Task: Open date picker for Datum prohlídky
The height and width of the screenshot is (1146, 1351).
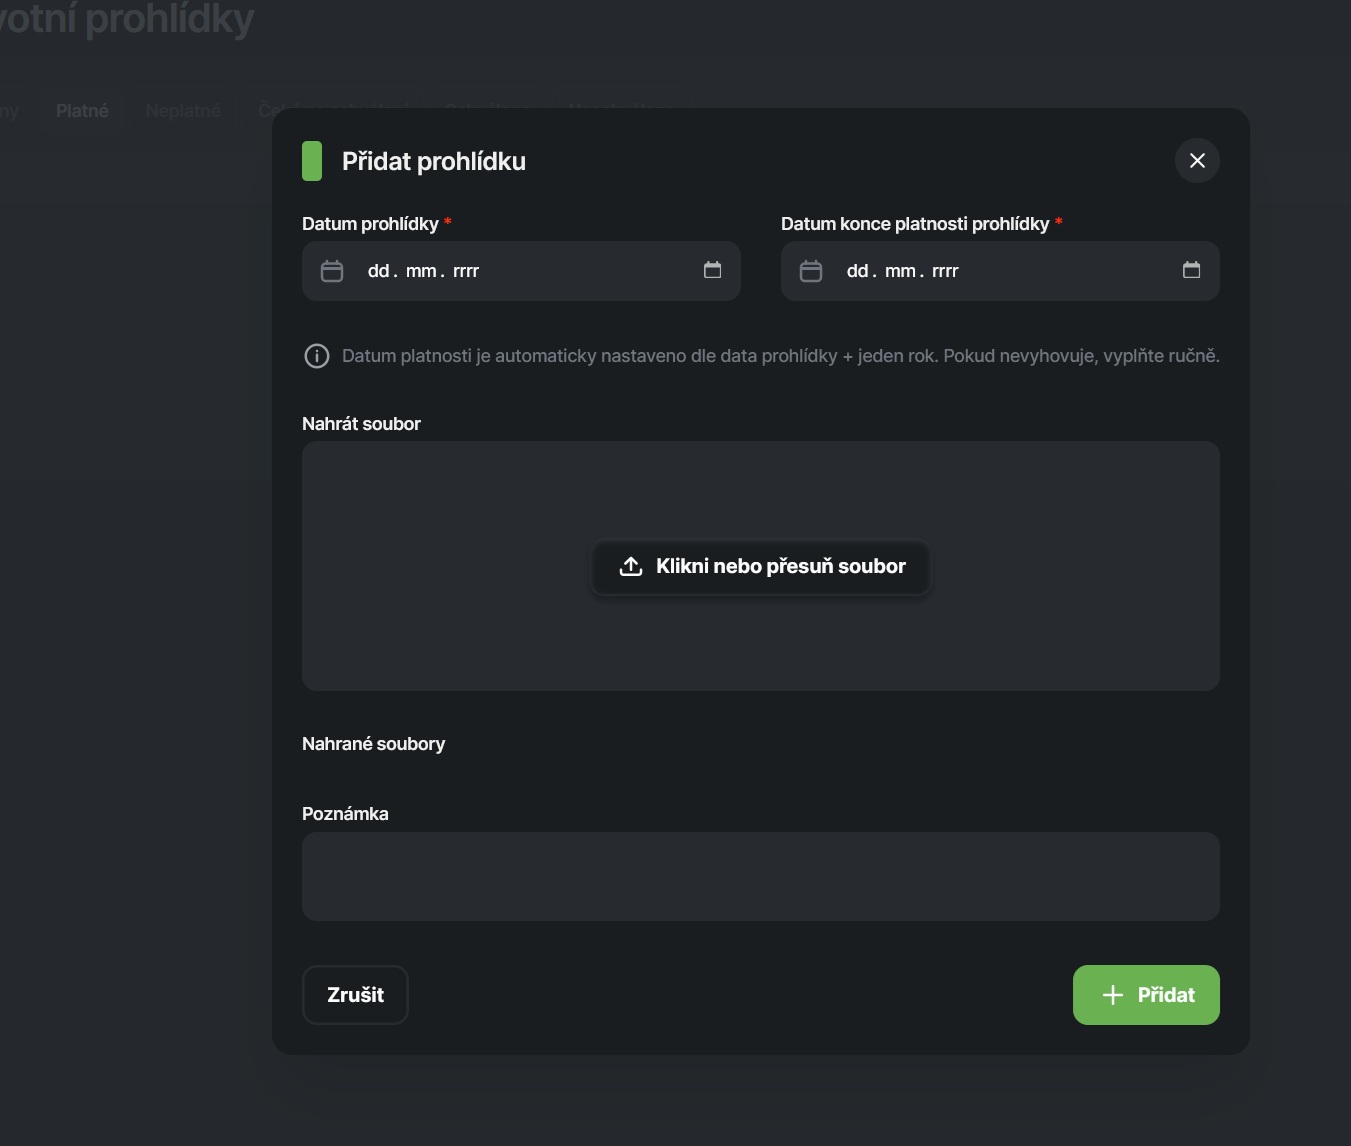Action: tap(712, 270)
